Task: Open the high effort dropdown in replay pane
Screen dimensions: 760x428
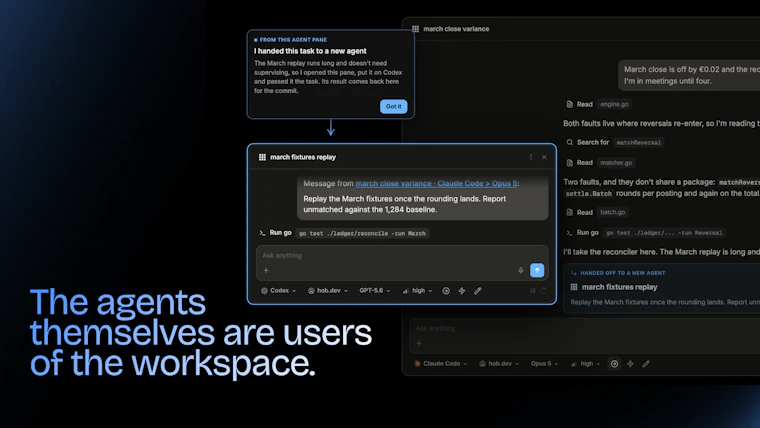Action: click(x=417, y=291)
